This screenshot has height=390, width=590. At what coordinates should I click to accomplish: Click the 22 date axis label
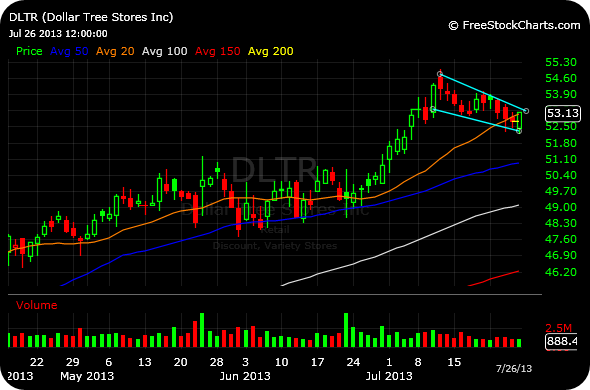point(36,362)
